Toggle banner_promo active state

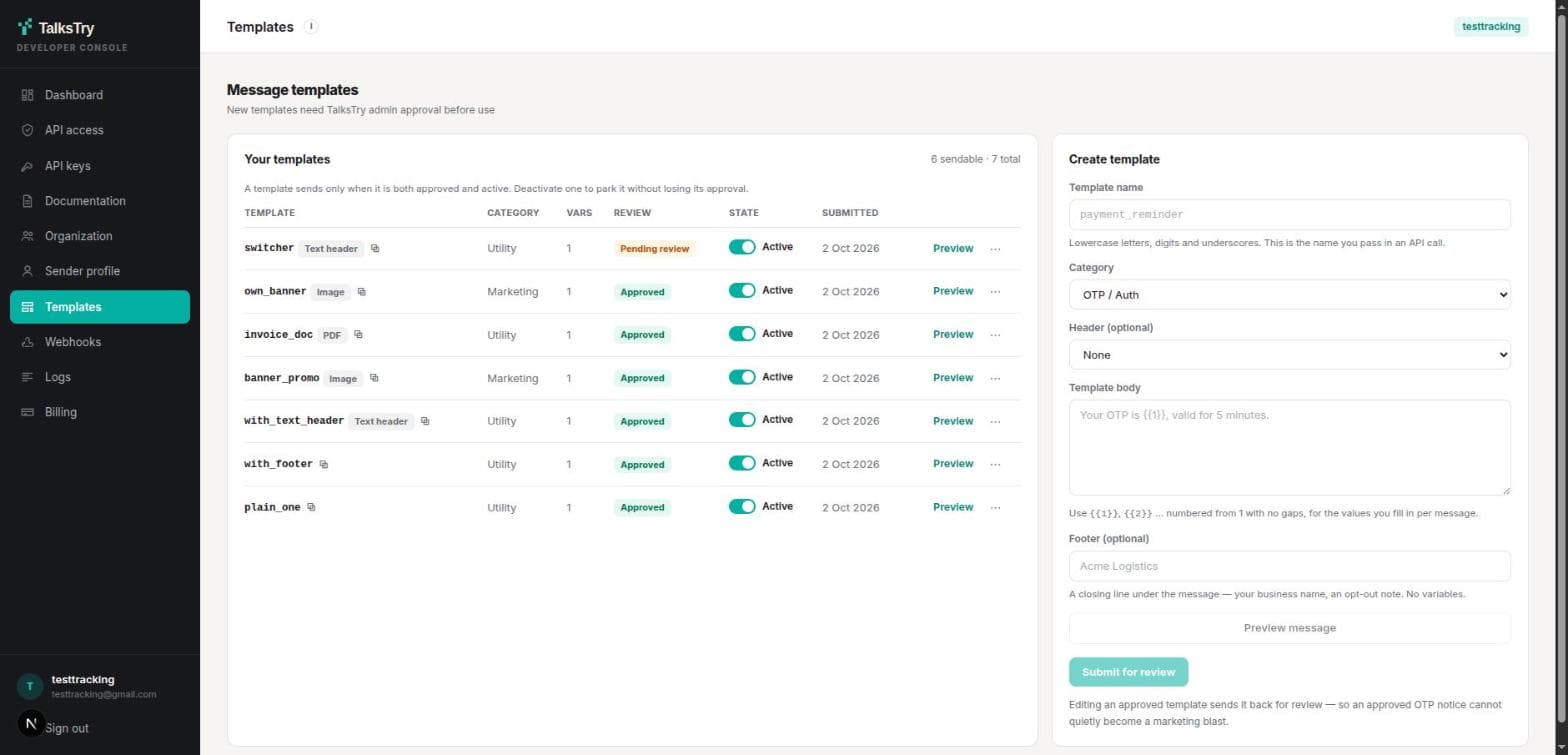tap(742, 377)
